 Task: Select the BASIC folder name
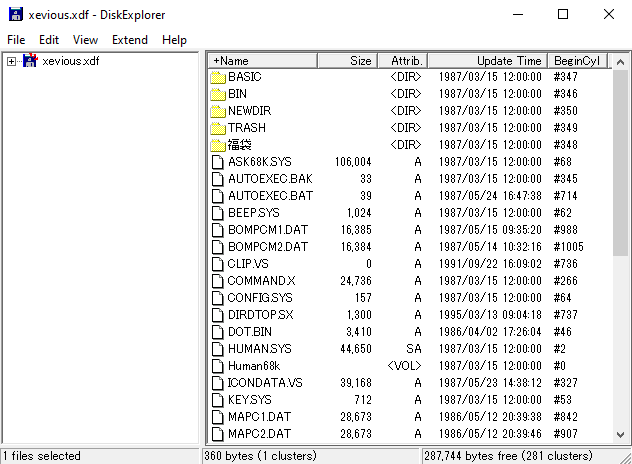(245, 77)
